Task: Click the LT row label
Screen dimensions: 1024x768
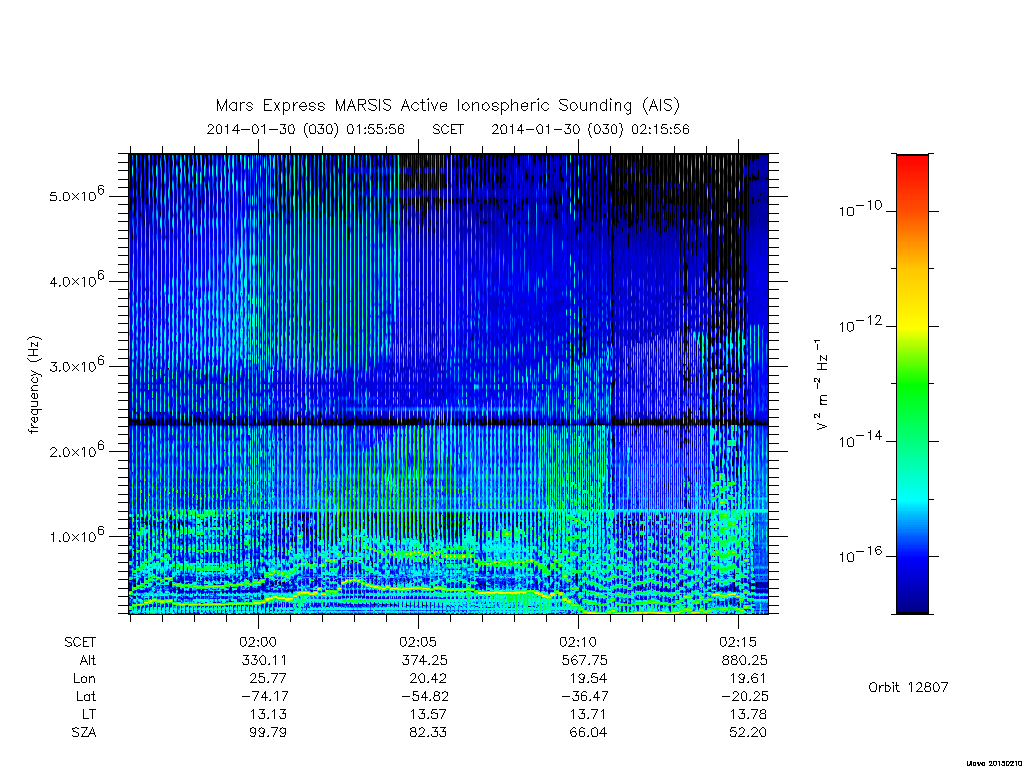Action: 89,714
